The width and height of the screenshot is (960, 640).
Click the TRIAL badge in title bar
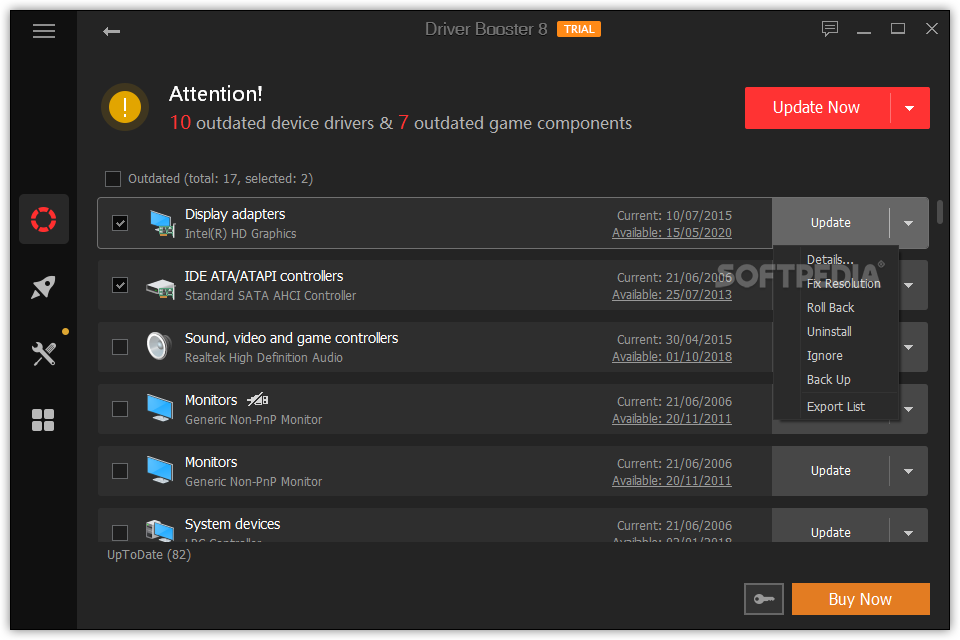pos(579,29)
